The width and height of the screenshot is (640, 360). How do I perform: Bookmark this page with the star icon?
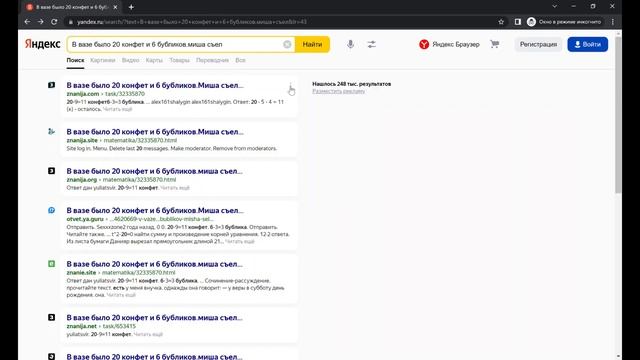pos(501,22)
